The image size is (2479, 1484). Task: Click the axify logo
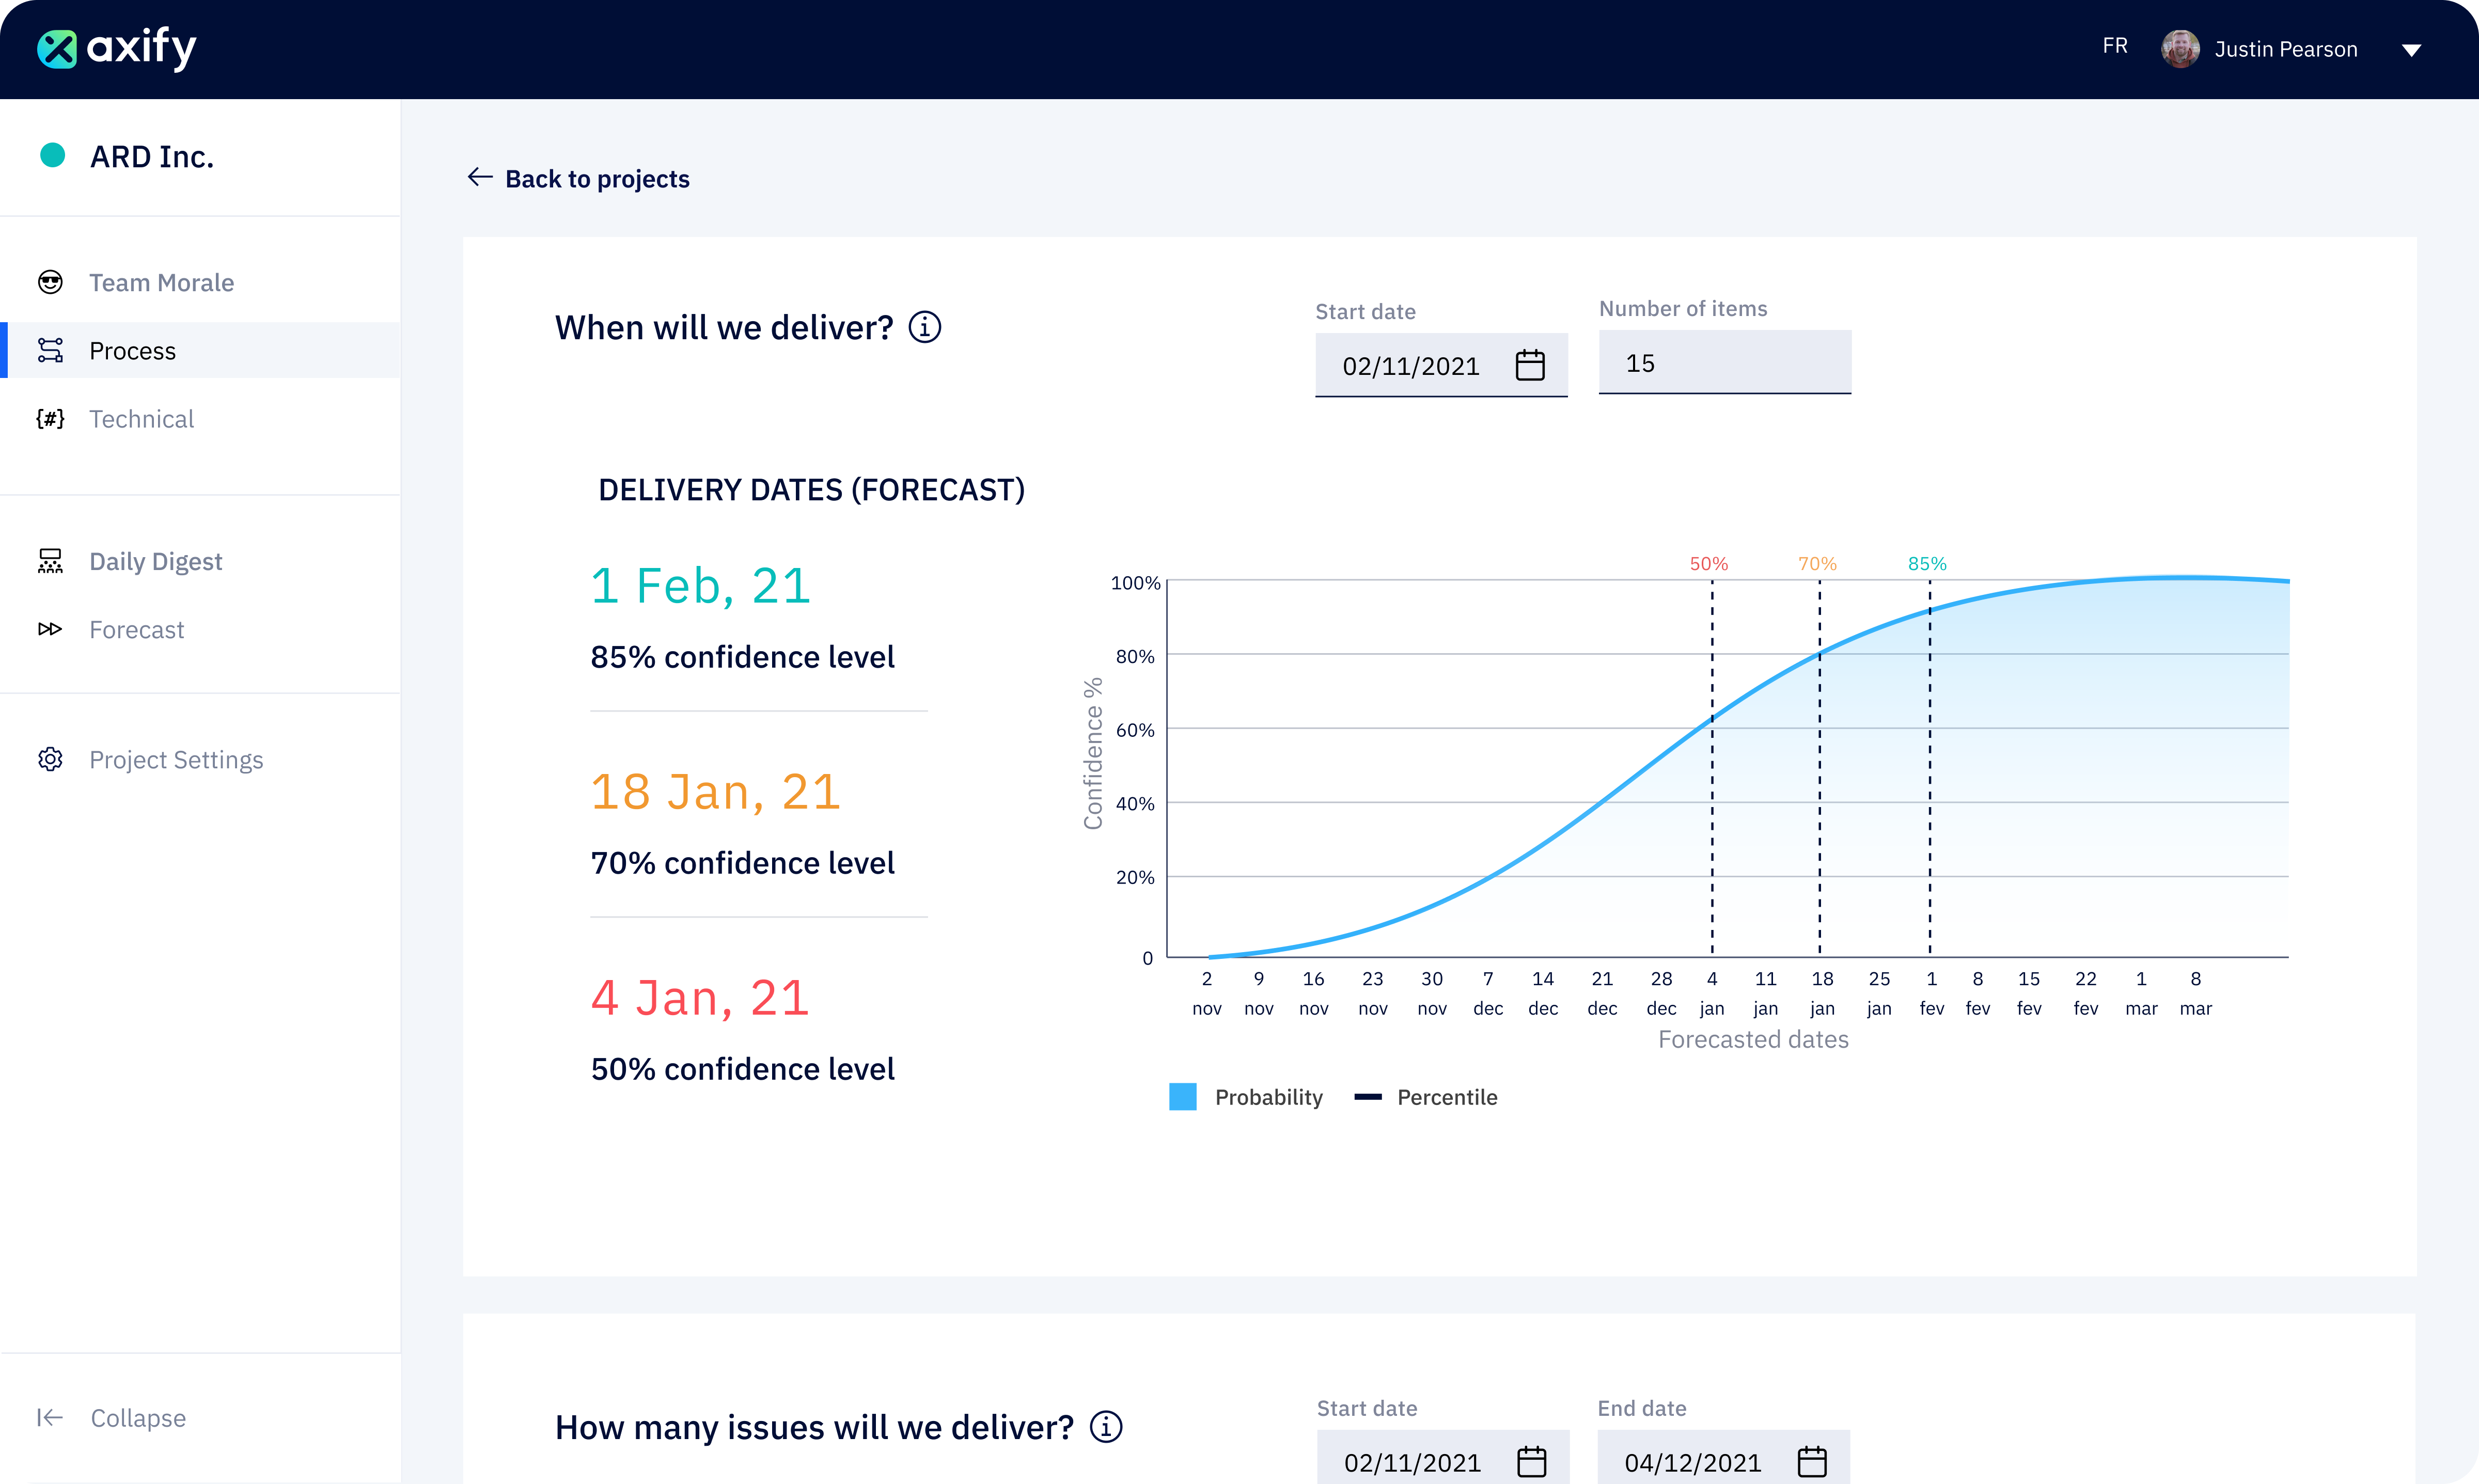pos(115,48)
